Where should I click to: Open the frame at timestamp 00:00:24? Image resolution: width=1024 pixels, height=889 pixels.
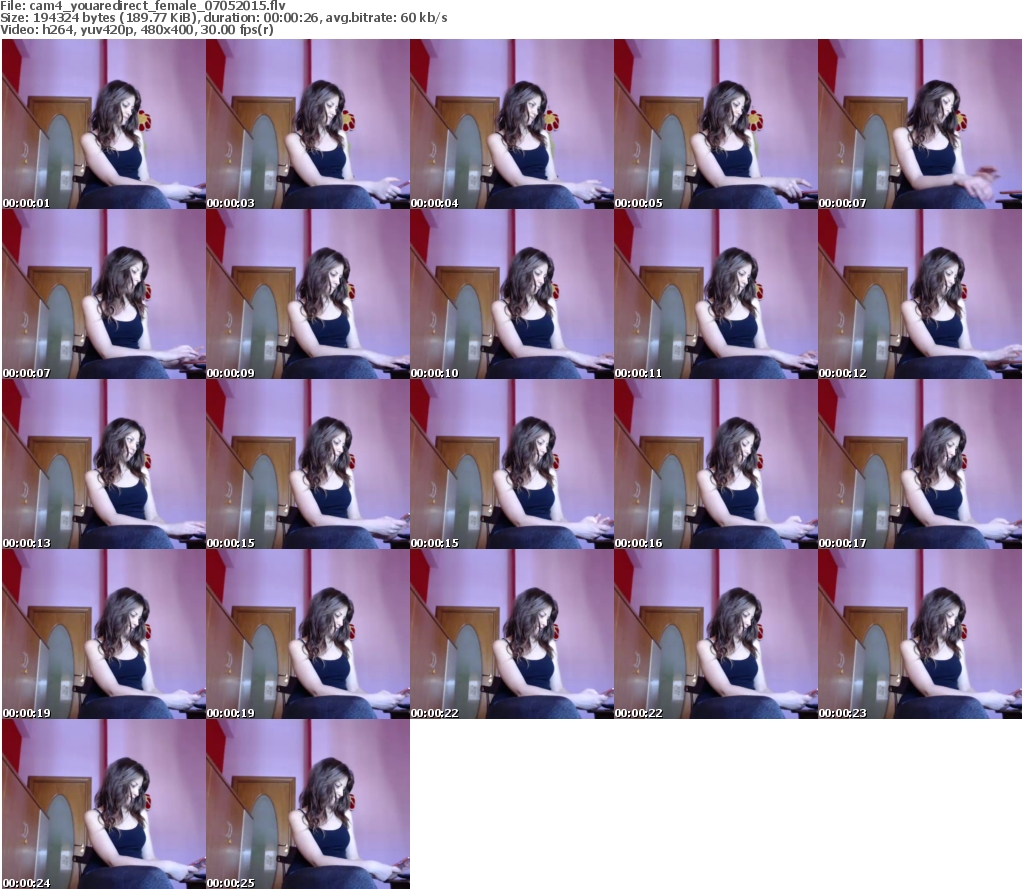coord(104,804)
